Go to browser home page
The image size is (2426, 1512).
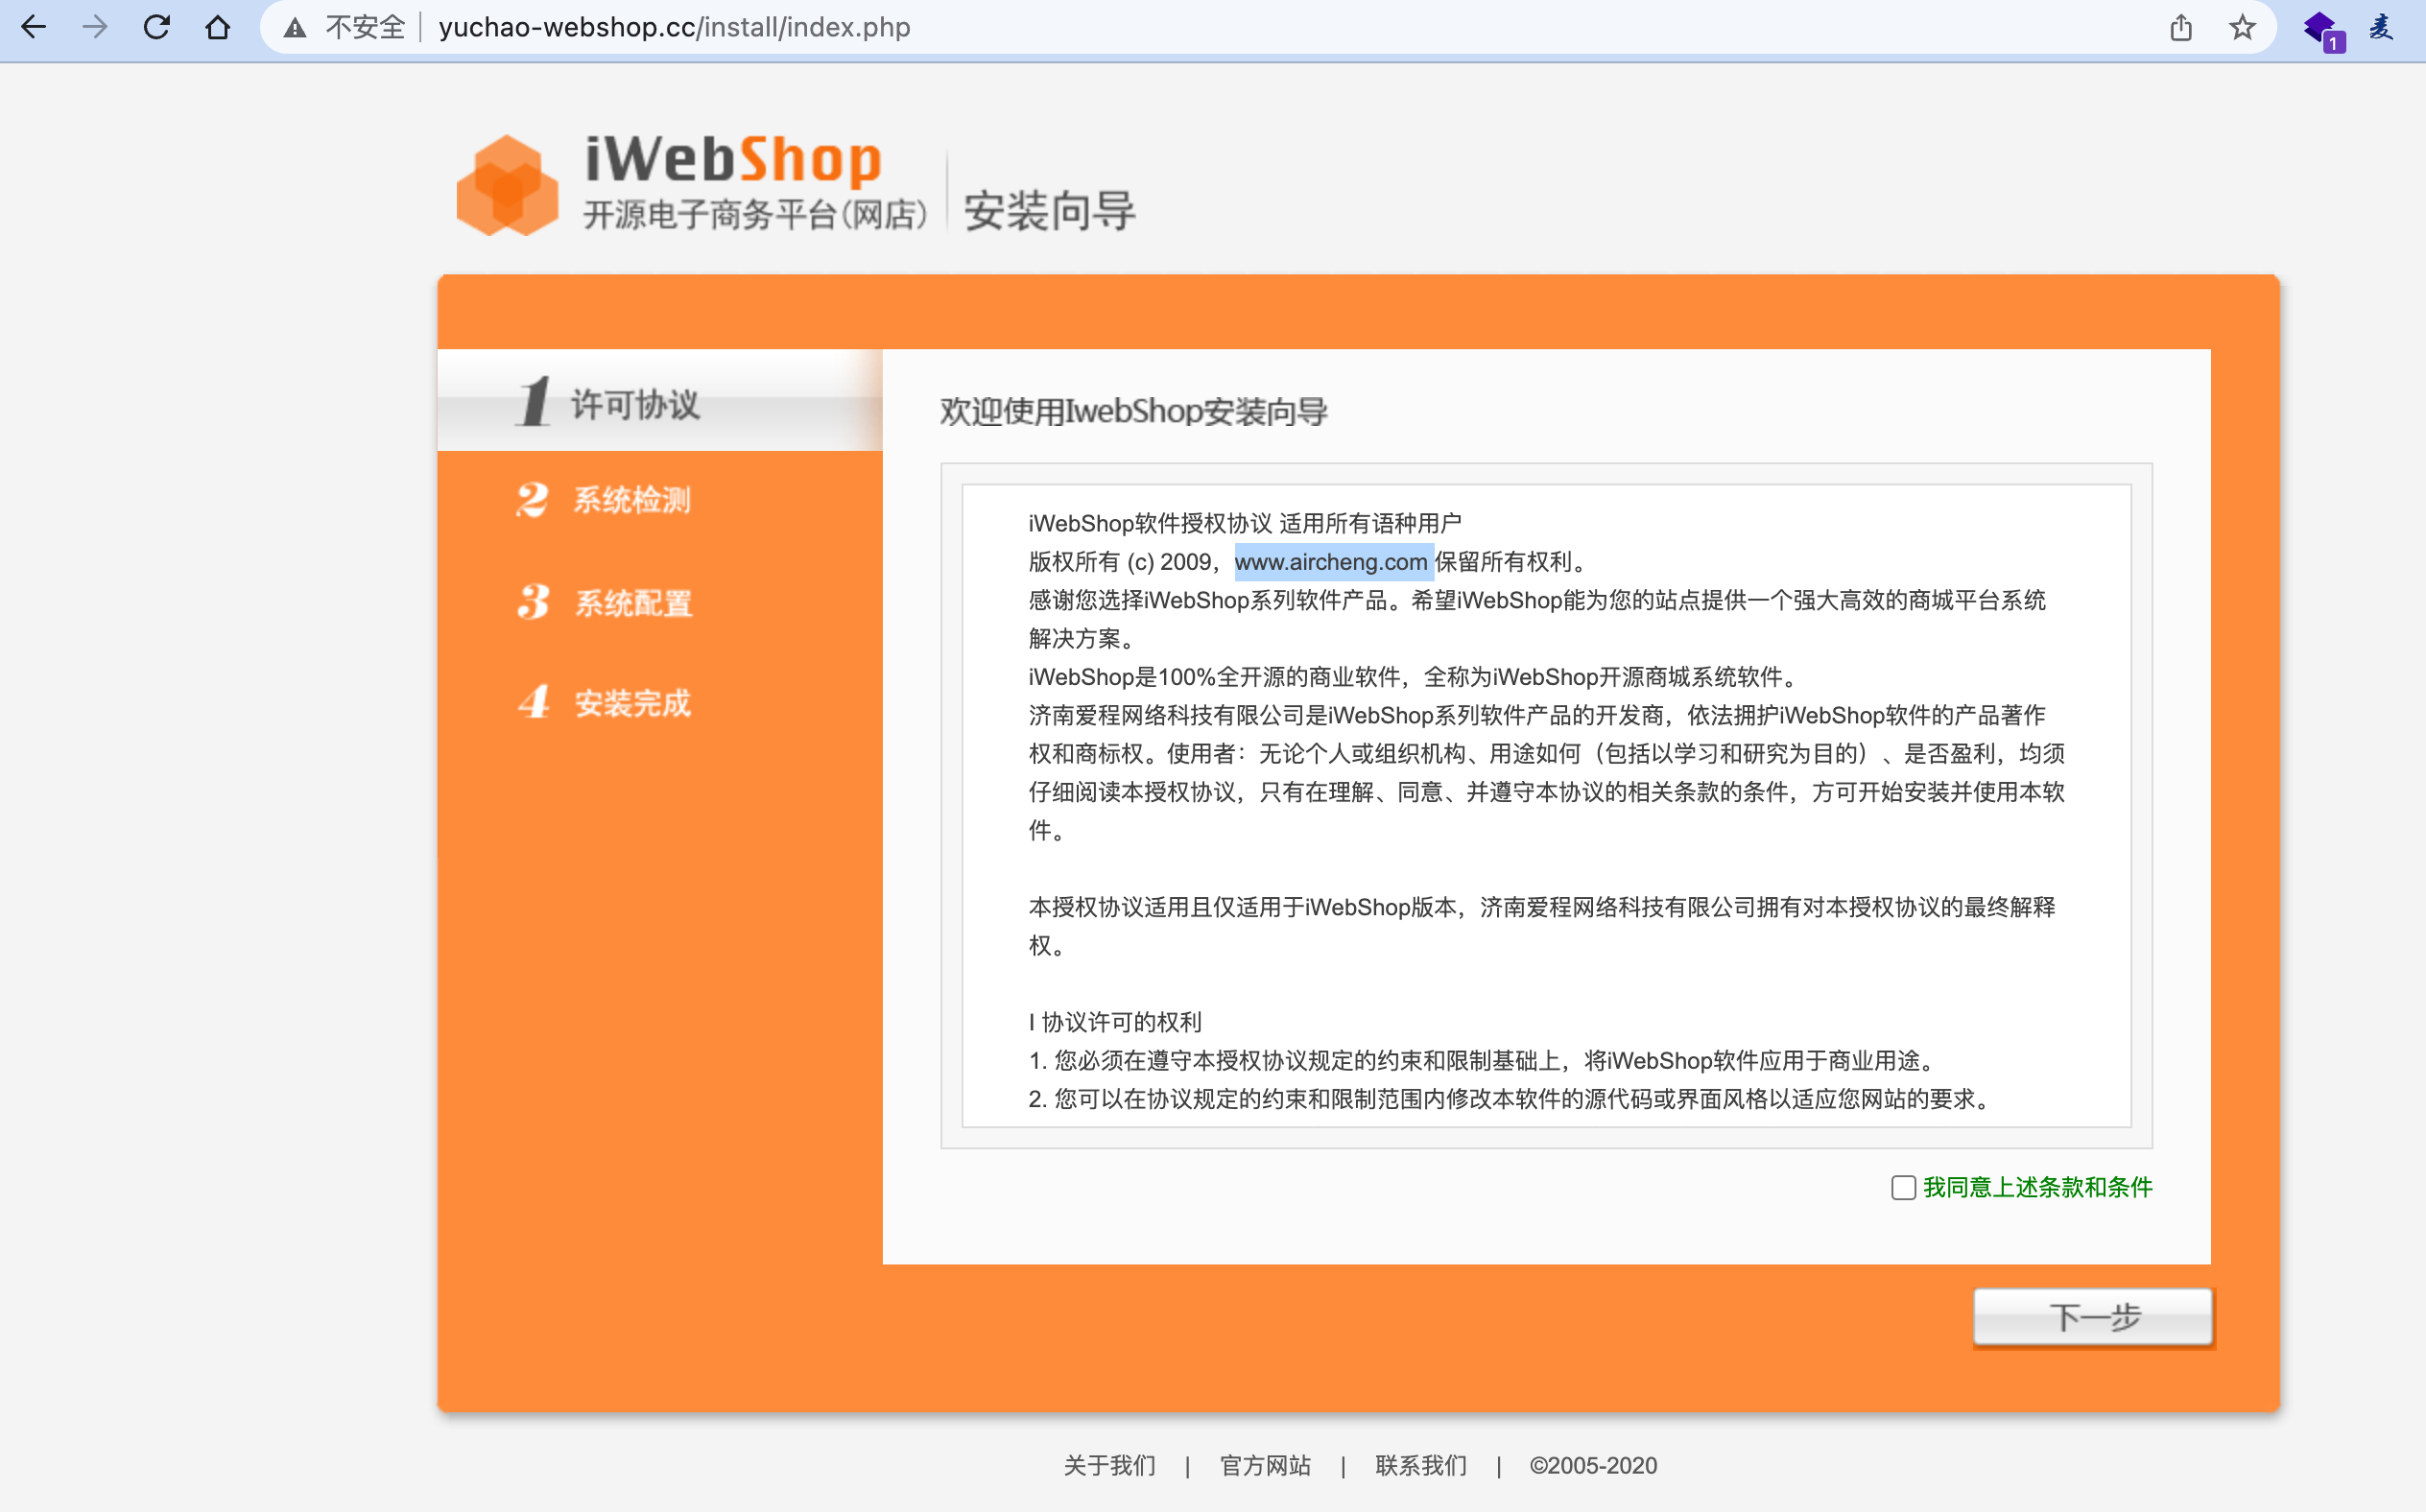(x=218, y=27)
